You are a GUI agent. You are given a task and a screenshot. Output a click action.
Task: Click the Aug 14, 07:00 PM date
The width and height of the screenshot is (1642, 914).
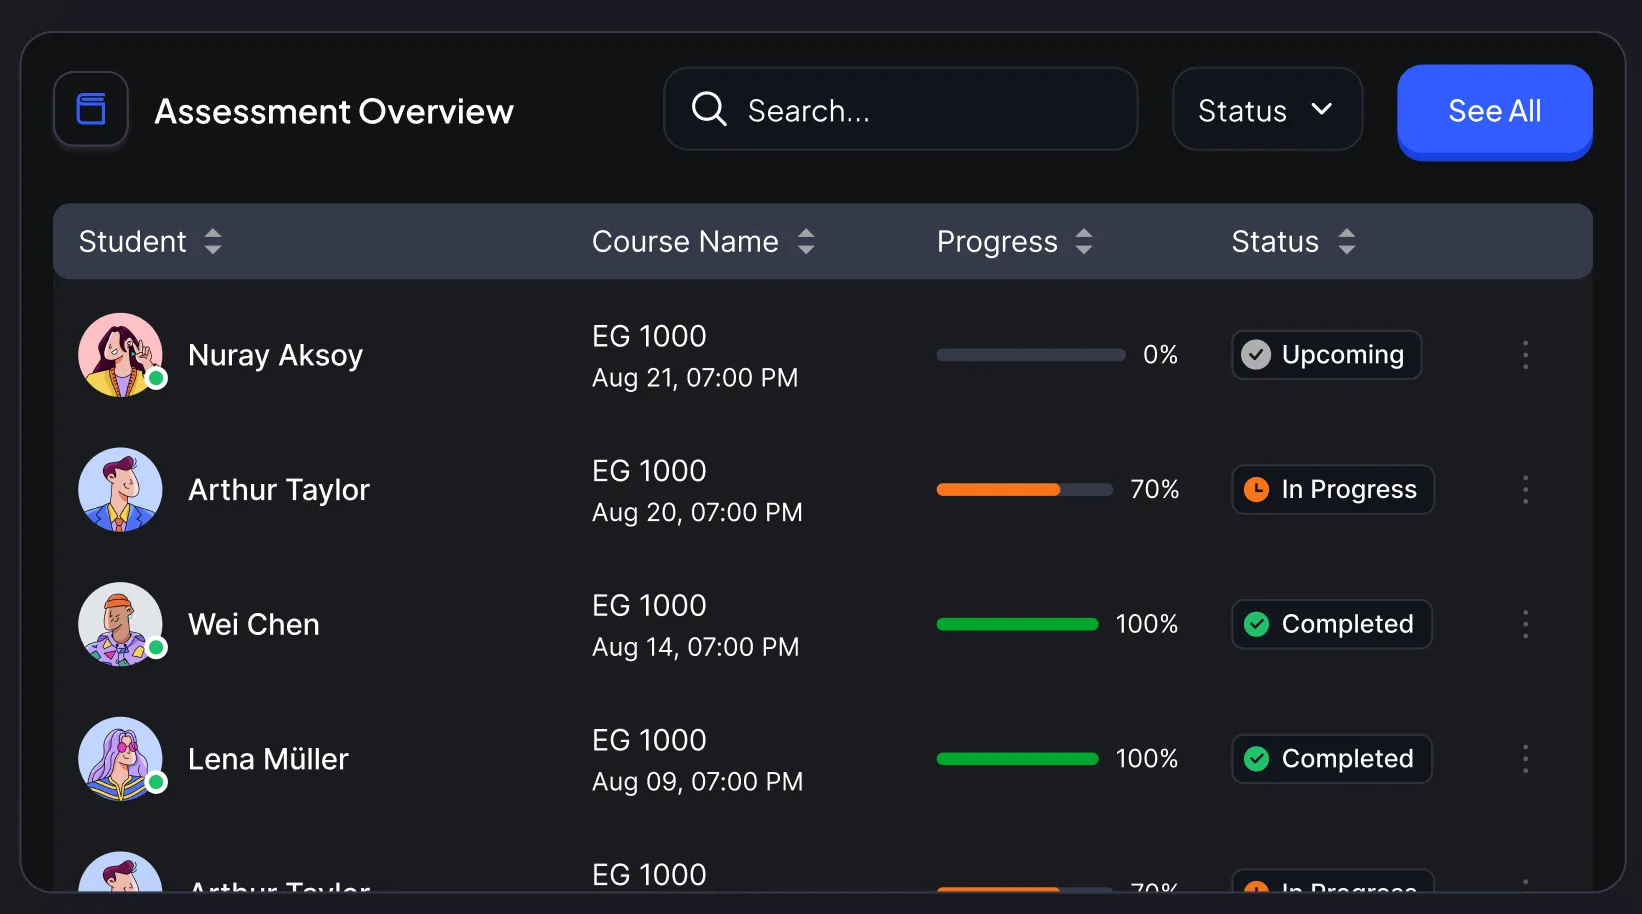696,647
